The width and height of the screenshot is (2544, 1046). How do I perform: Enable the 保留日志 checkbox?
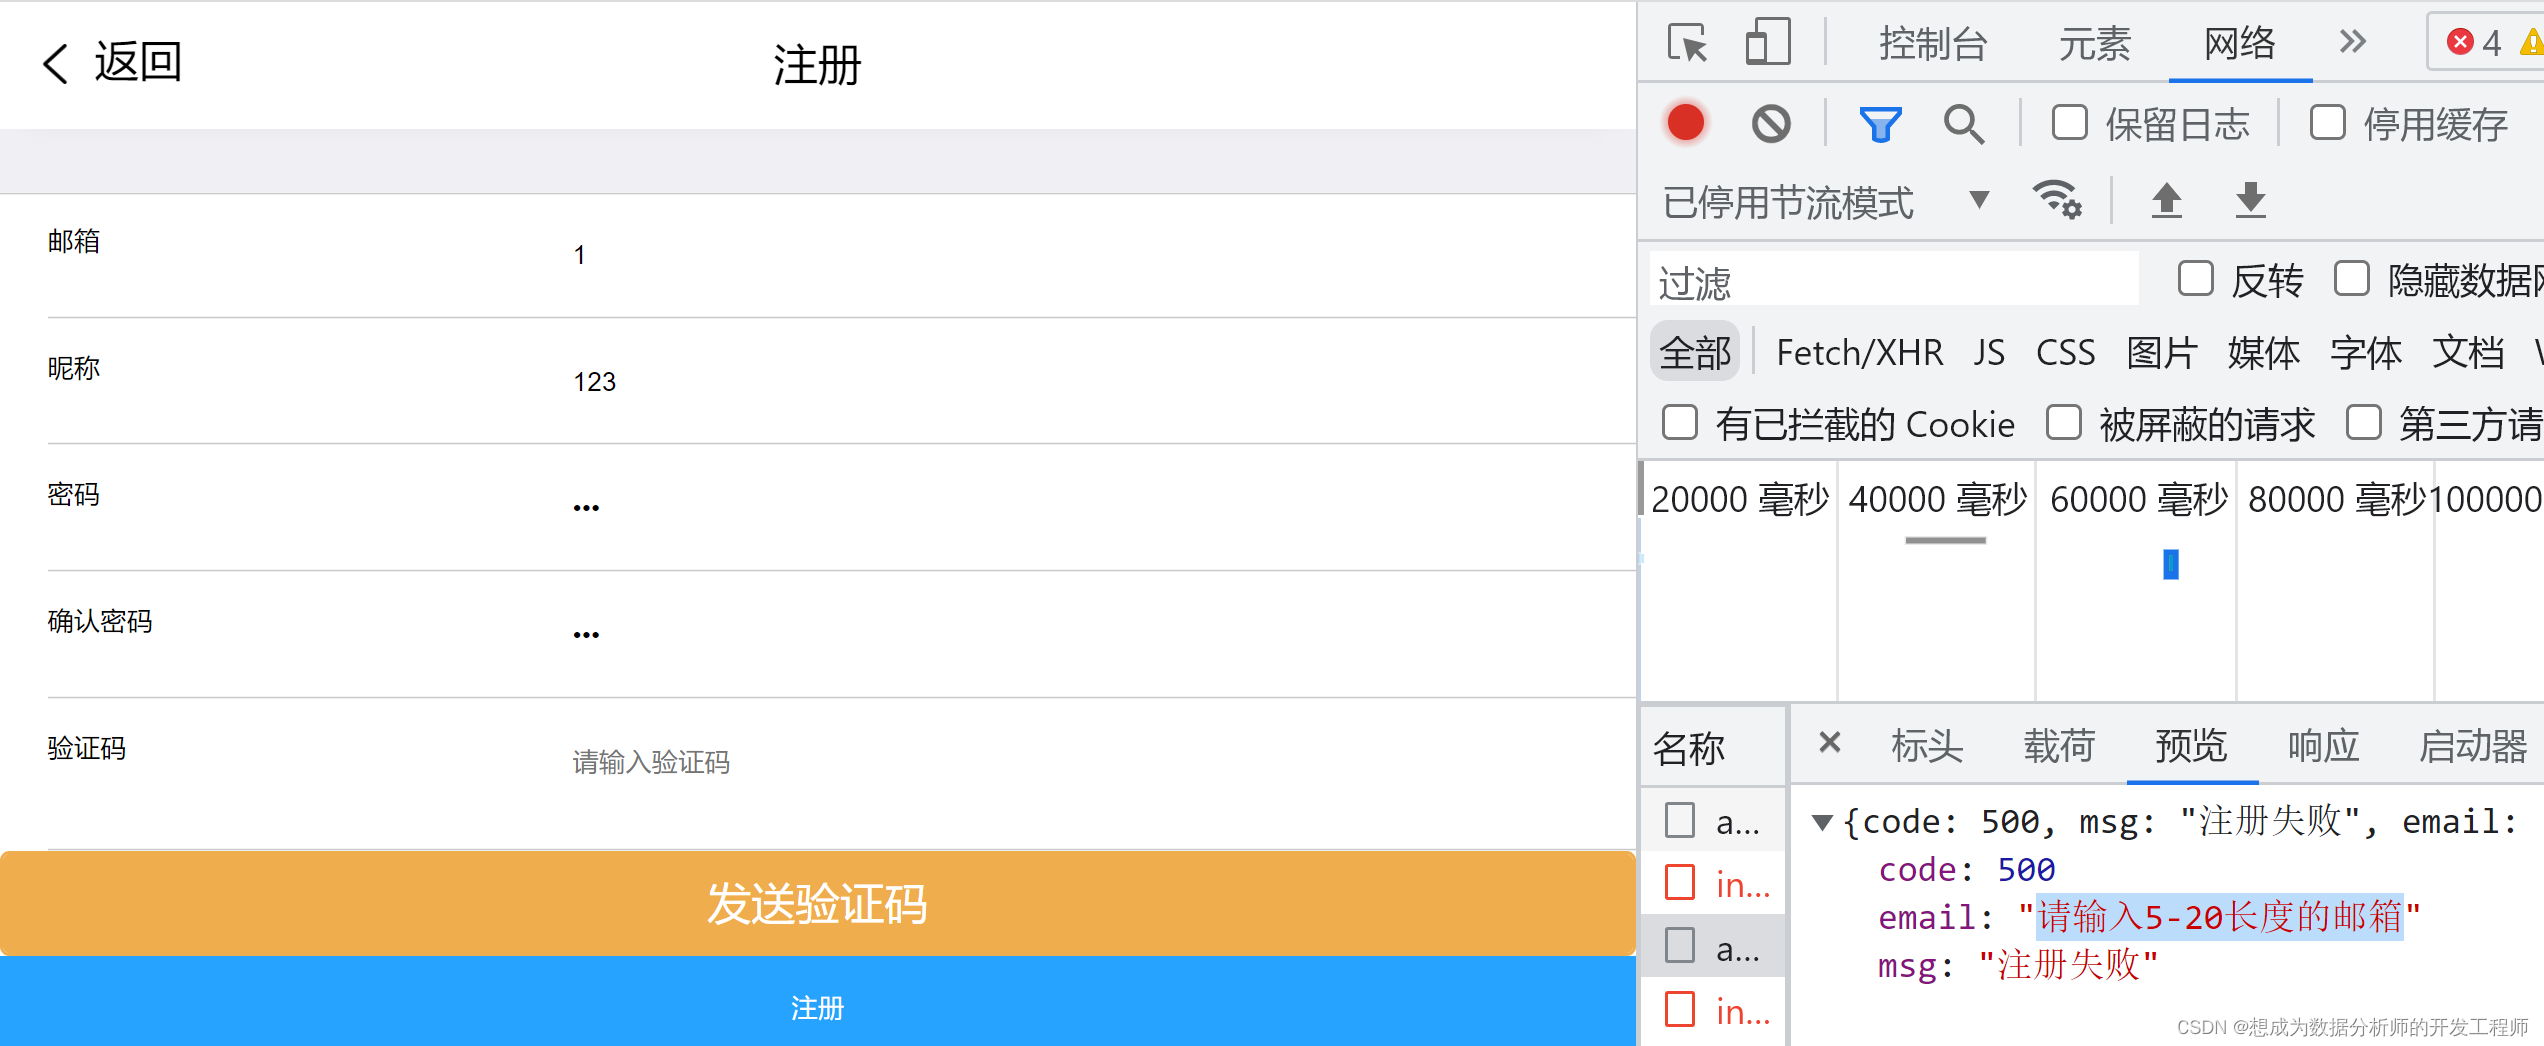point(2069,123)
